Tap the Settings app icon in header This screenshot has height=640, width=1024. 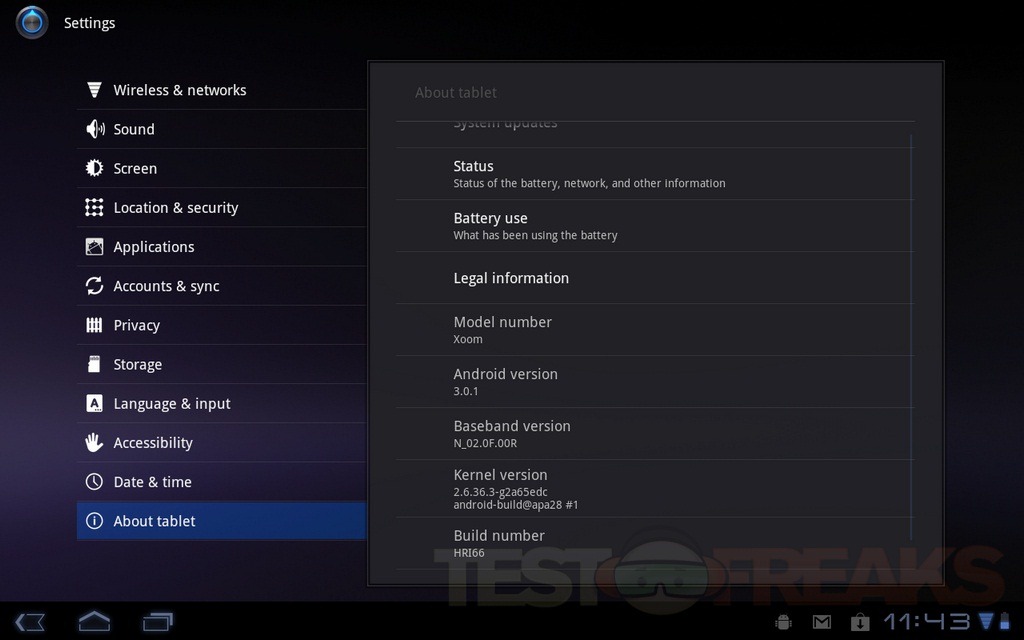32,22
